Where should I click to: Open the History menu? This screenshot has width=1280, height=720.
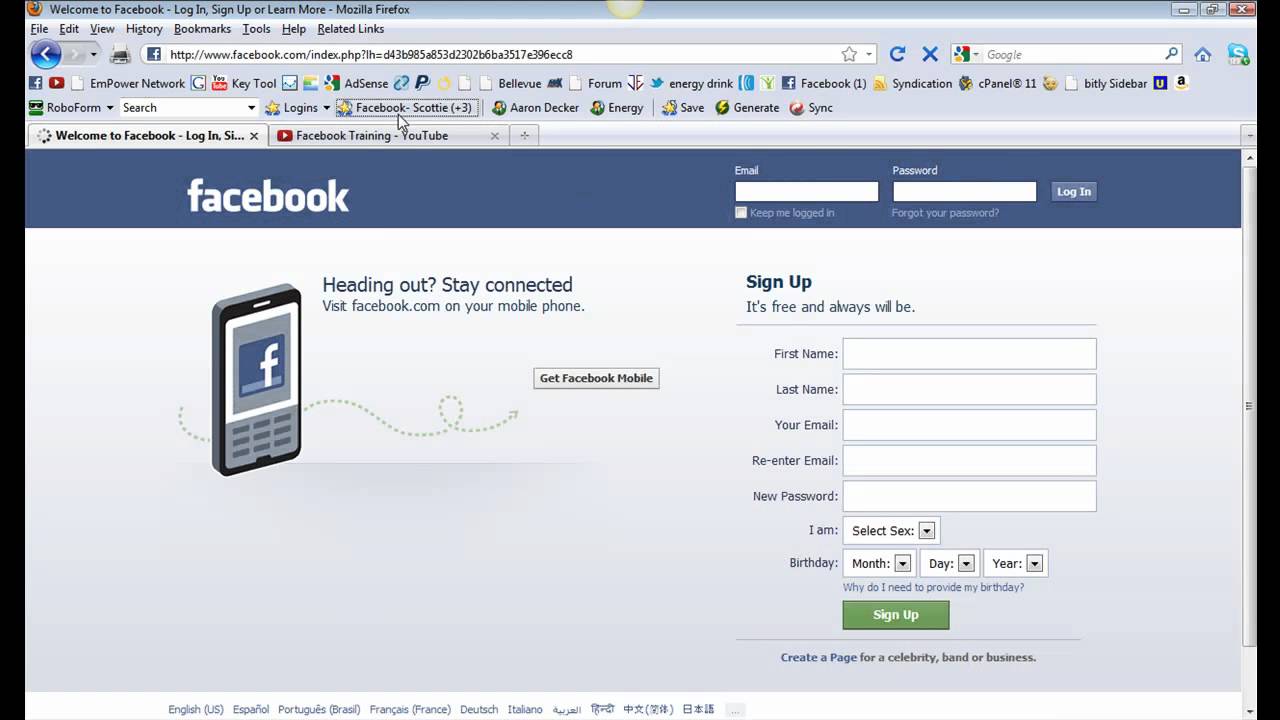click(x=144, y=29)
